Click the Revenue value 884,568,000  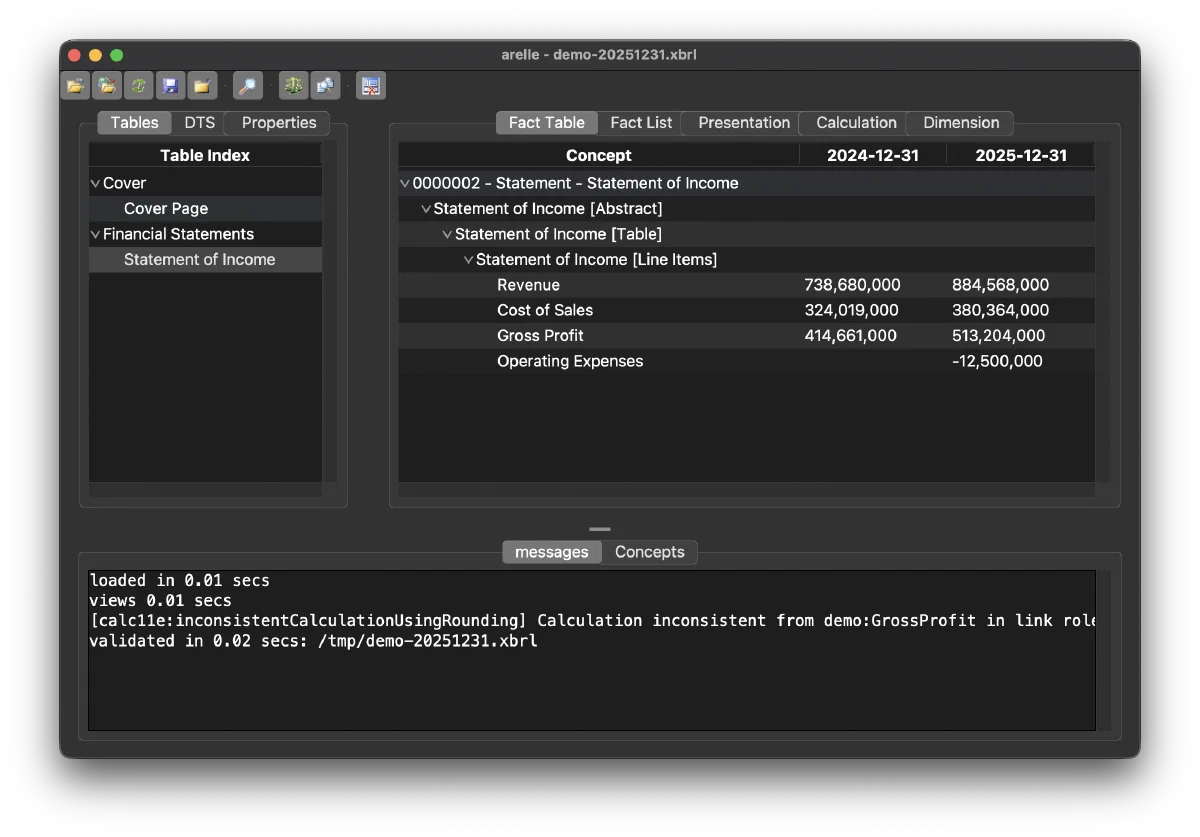pyautogui.click(x=1000, y=285)
